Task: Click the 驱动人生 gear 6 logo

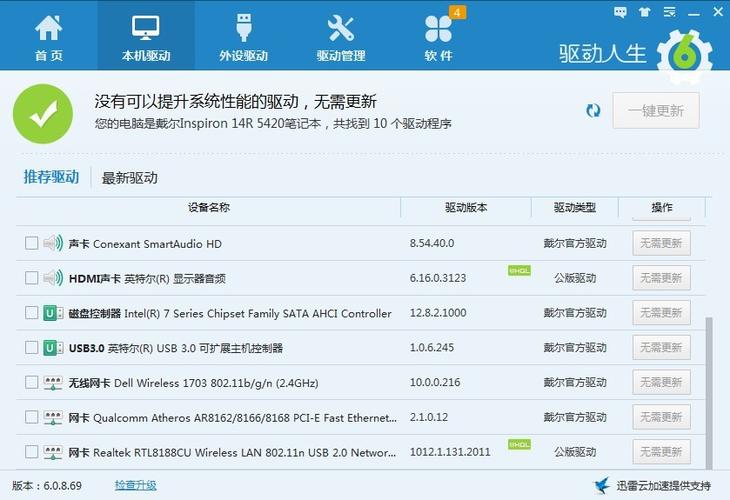Action: pyautogui.click(x=685, y=55)
